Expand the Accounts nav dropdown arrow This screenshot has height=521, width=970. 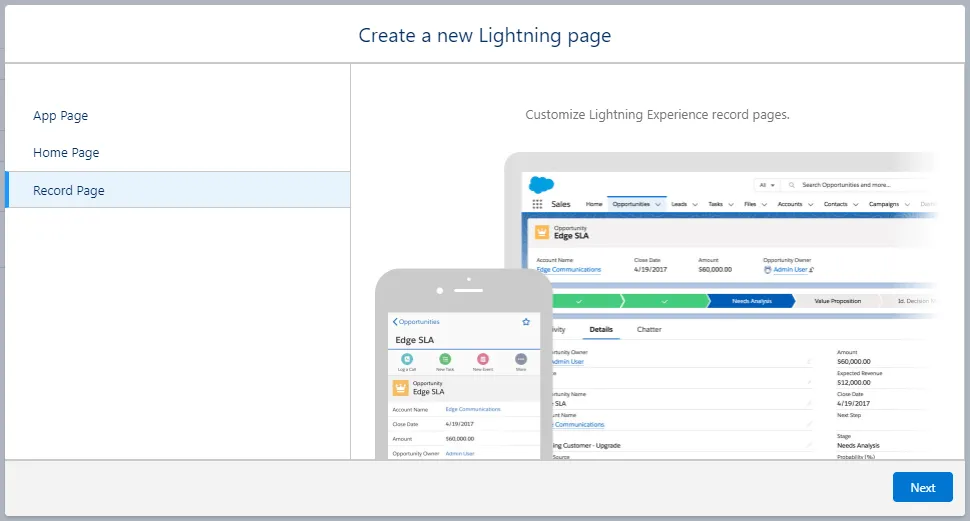coord(809,204)
